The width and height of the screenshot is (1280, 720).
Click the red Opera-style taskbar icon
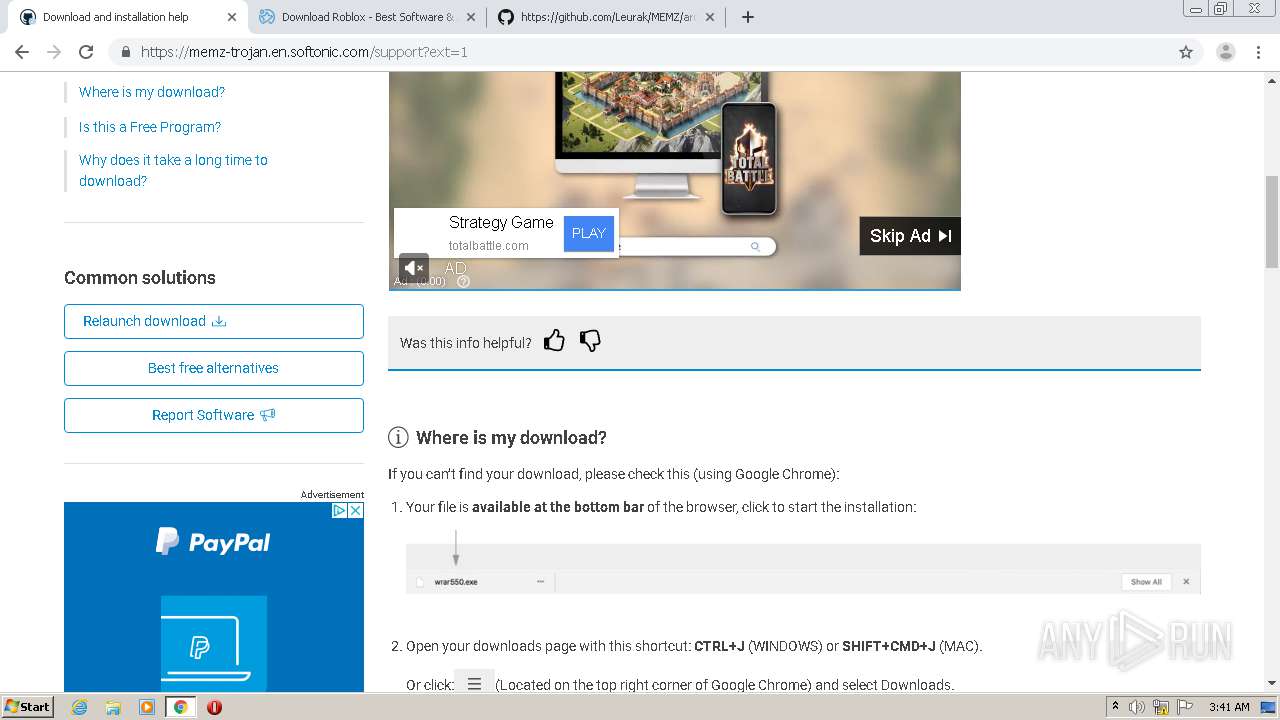coord(214,707)
